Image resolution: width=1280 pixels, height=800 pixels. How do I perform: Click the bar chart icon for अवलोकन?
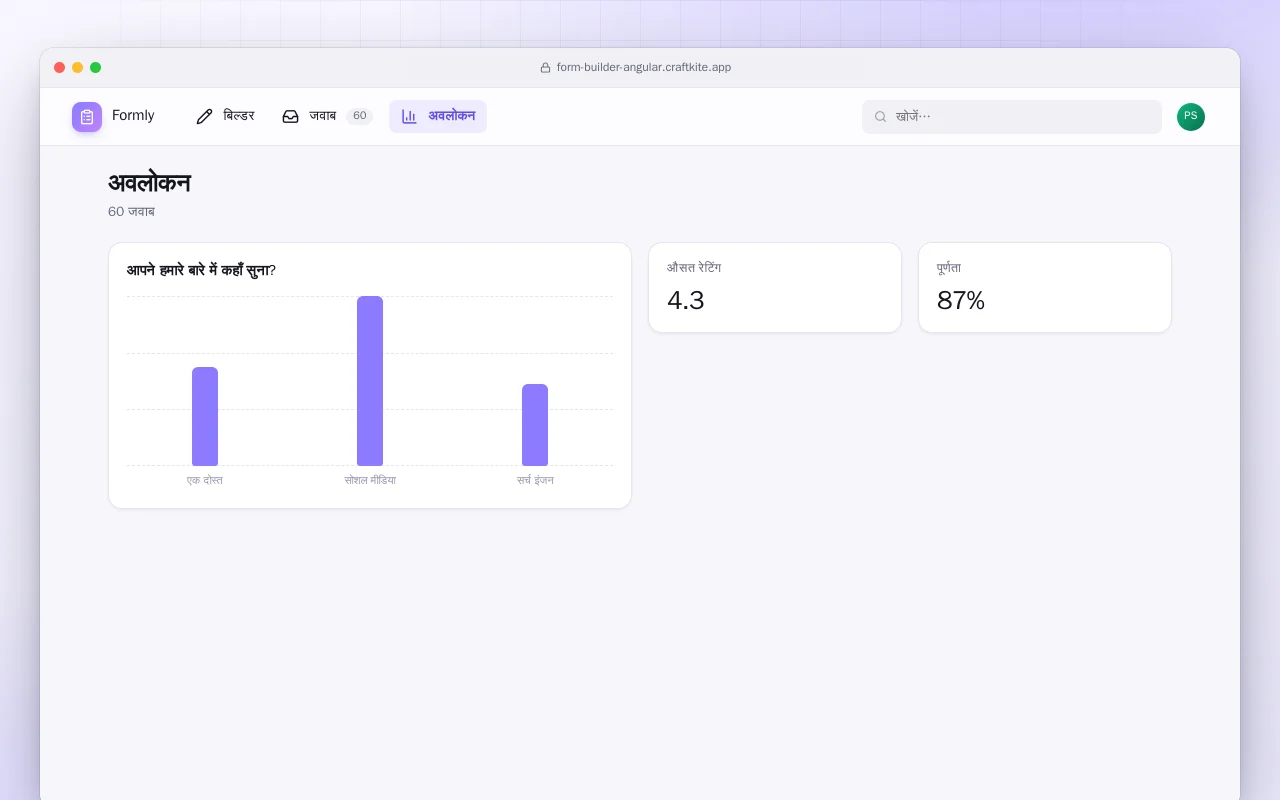[409, 116]
